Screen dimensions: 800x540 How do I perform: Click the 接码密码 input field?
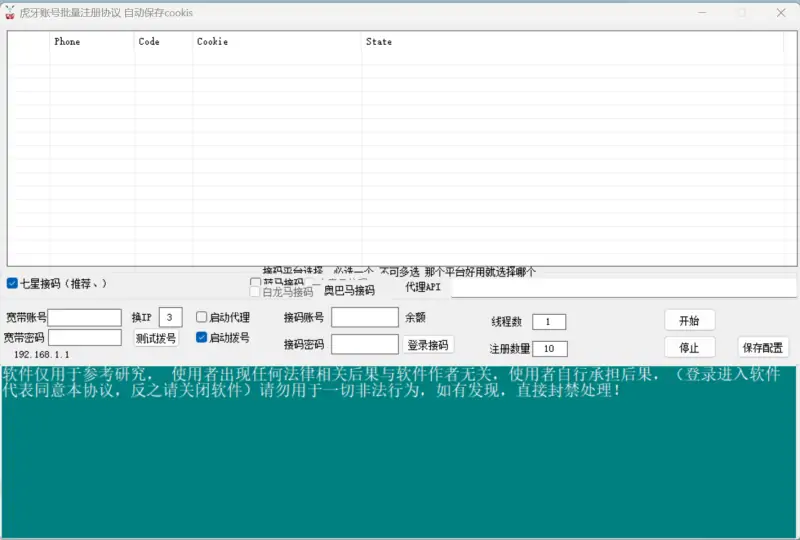pos(365,344)
